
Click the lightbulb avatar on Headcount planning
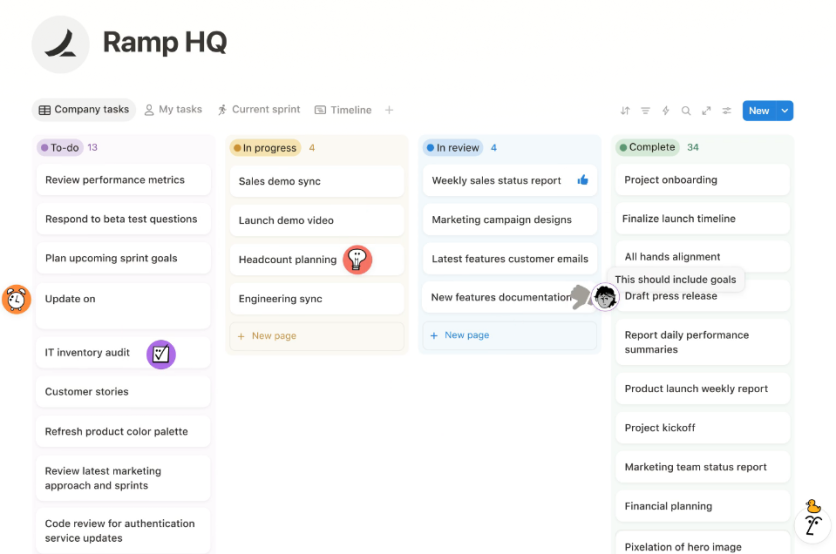tap(357, 260)
